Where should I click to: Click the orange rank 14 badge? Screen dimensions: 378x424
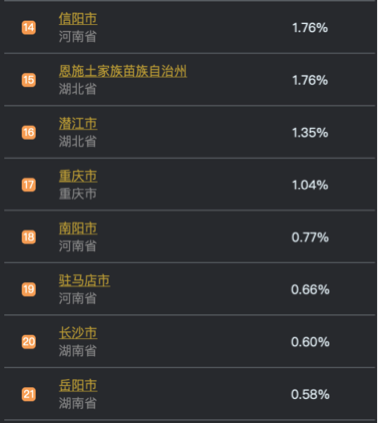pos(29,28)
